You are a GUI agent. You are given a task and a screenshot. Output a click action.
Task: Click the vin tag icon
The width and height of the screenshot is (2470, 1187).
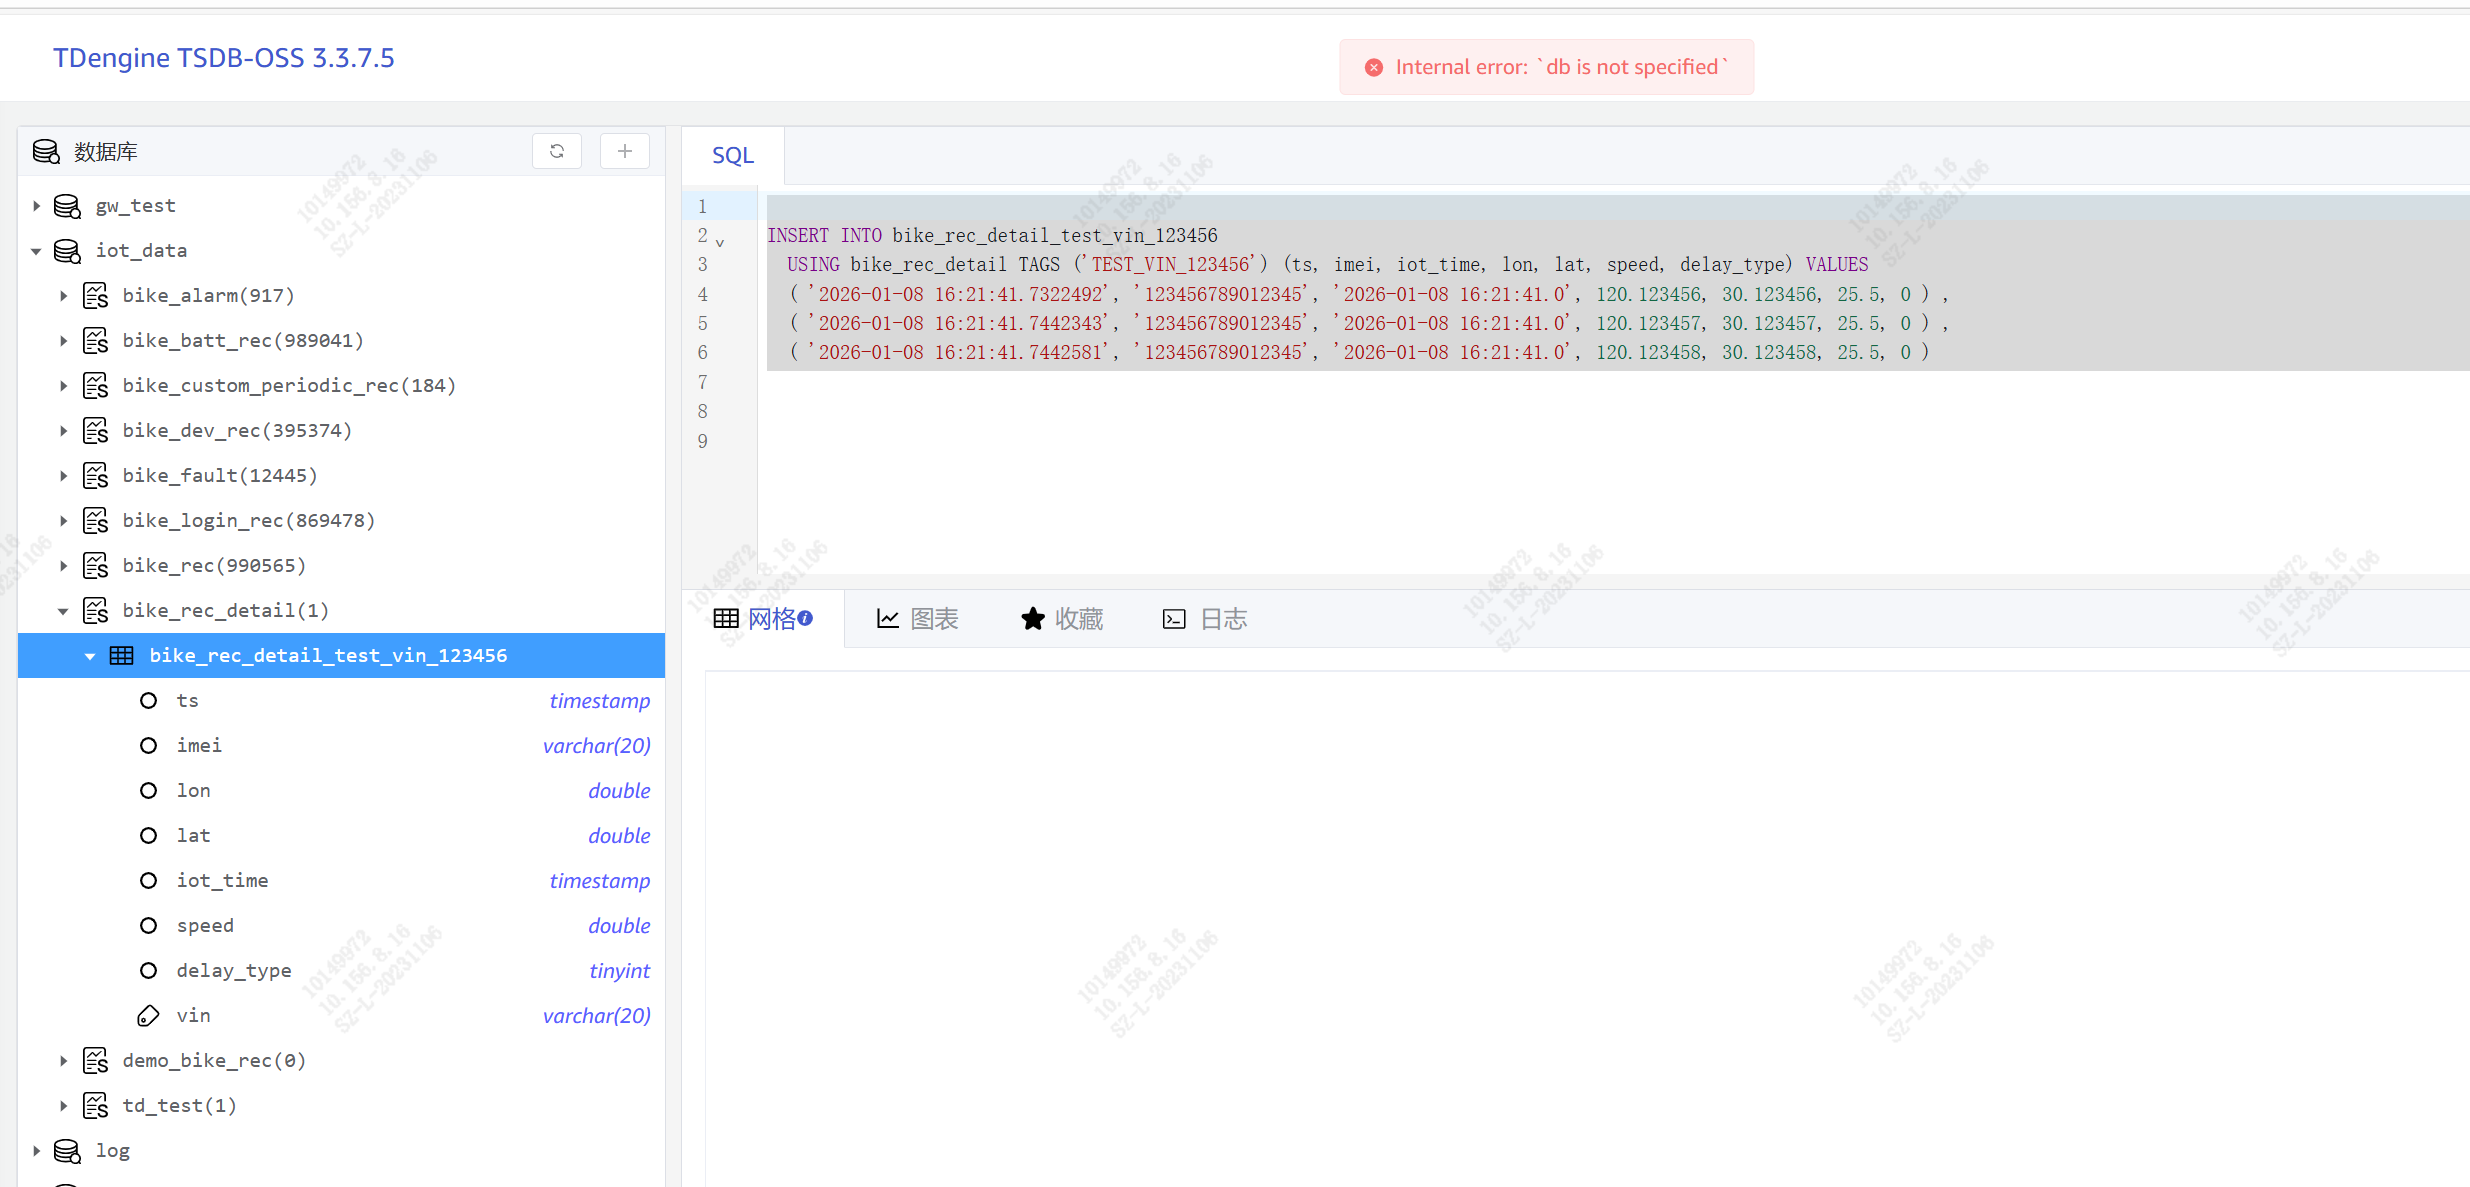click(x=148, y=1016)
